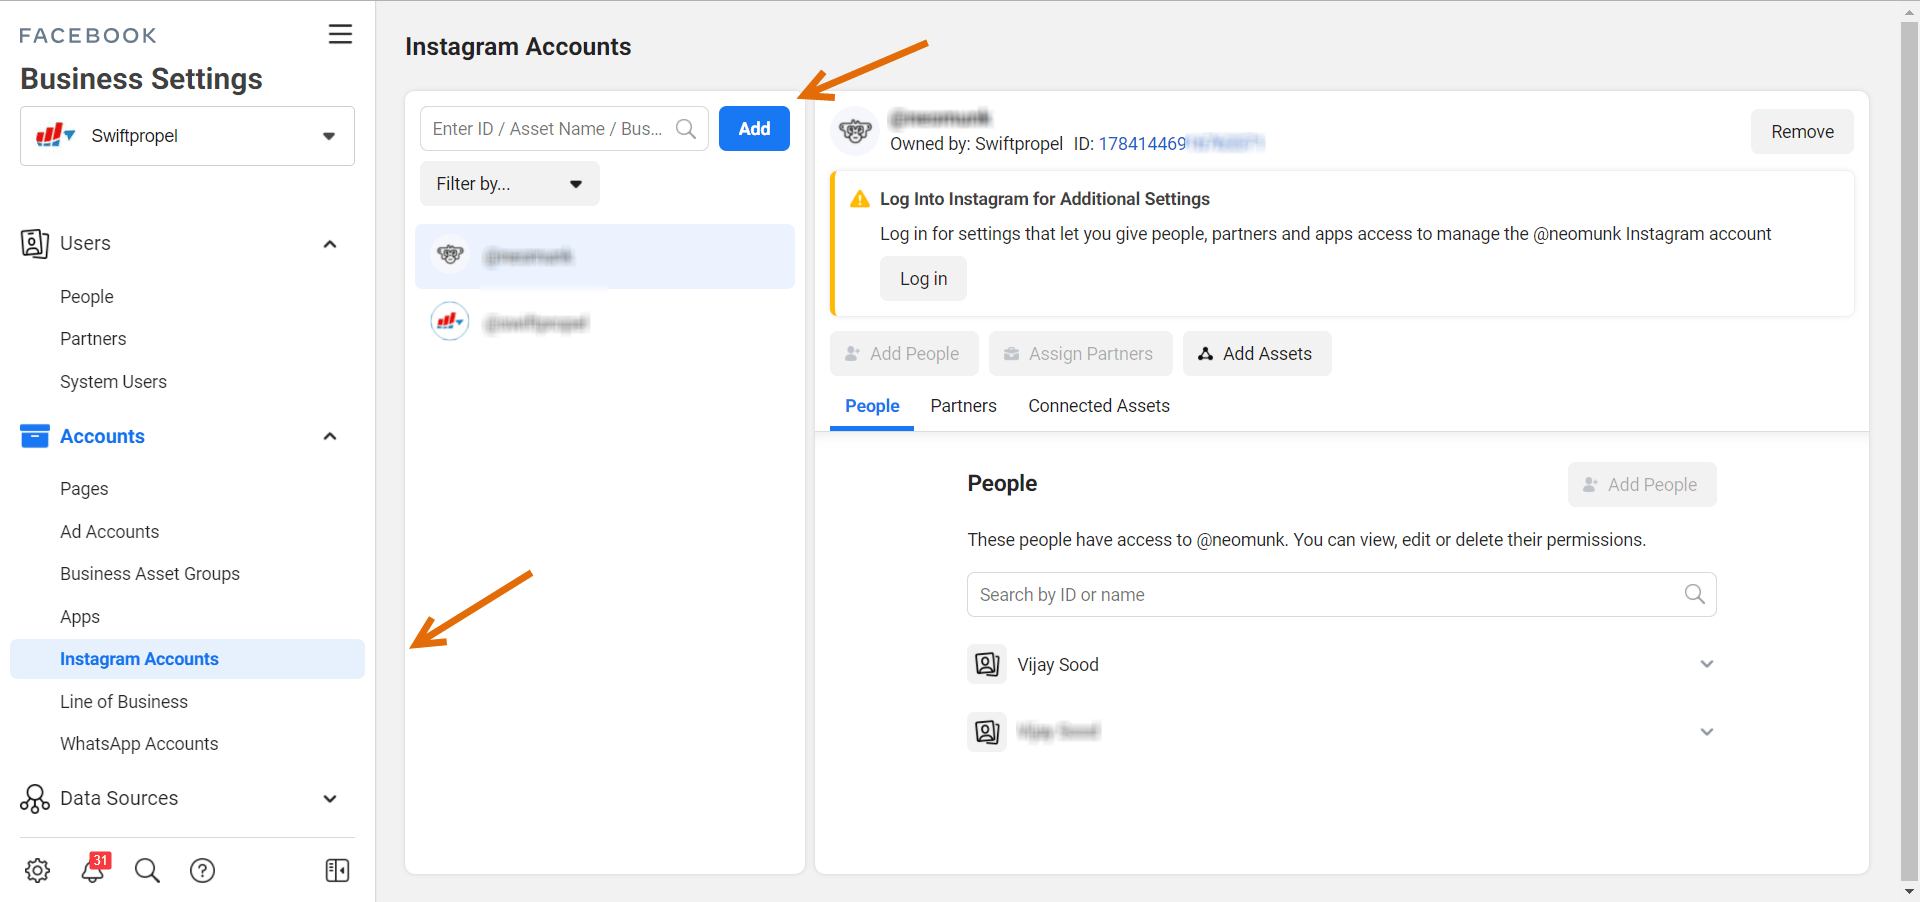
Task: Click the Data Sources icon
Action: 35,798
